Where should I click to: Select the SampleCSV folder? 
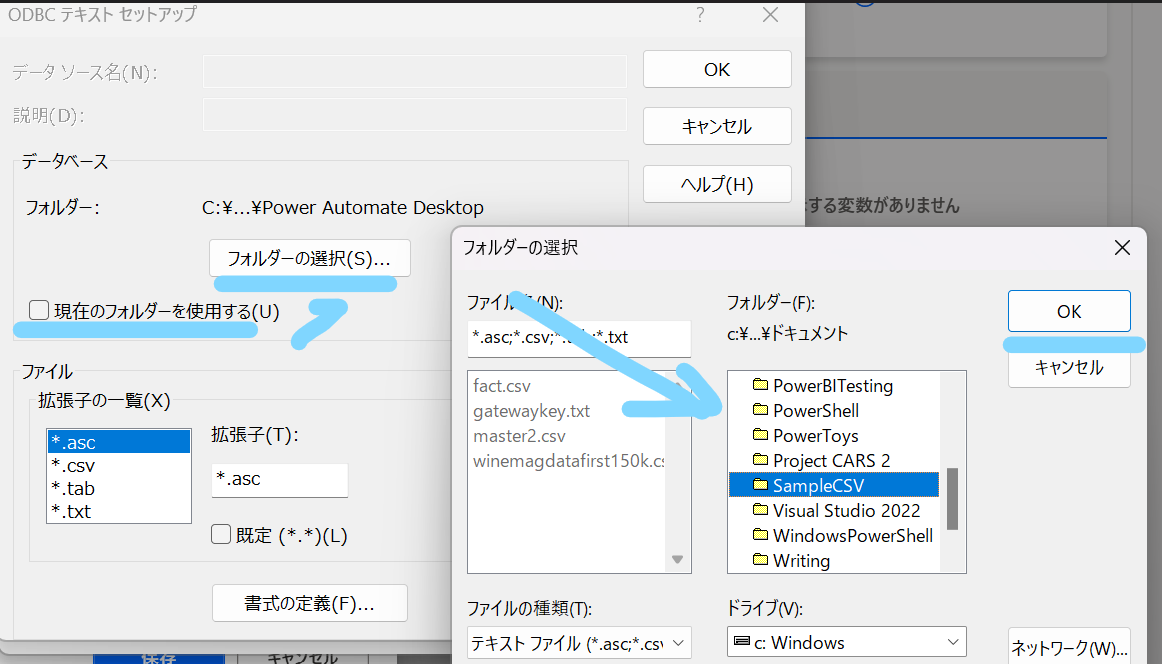[x=834, y=485]
